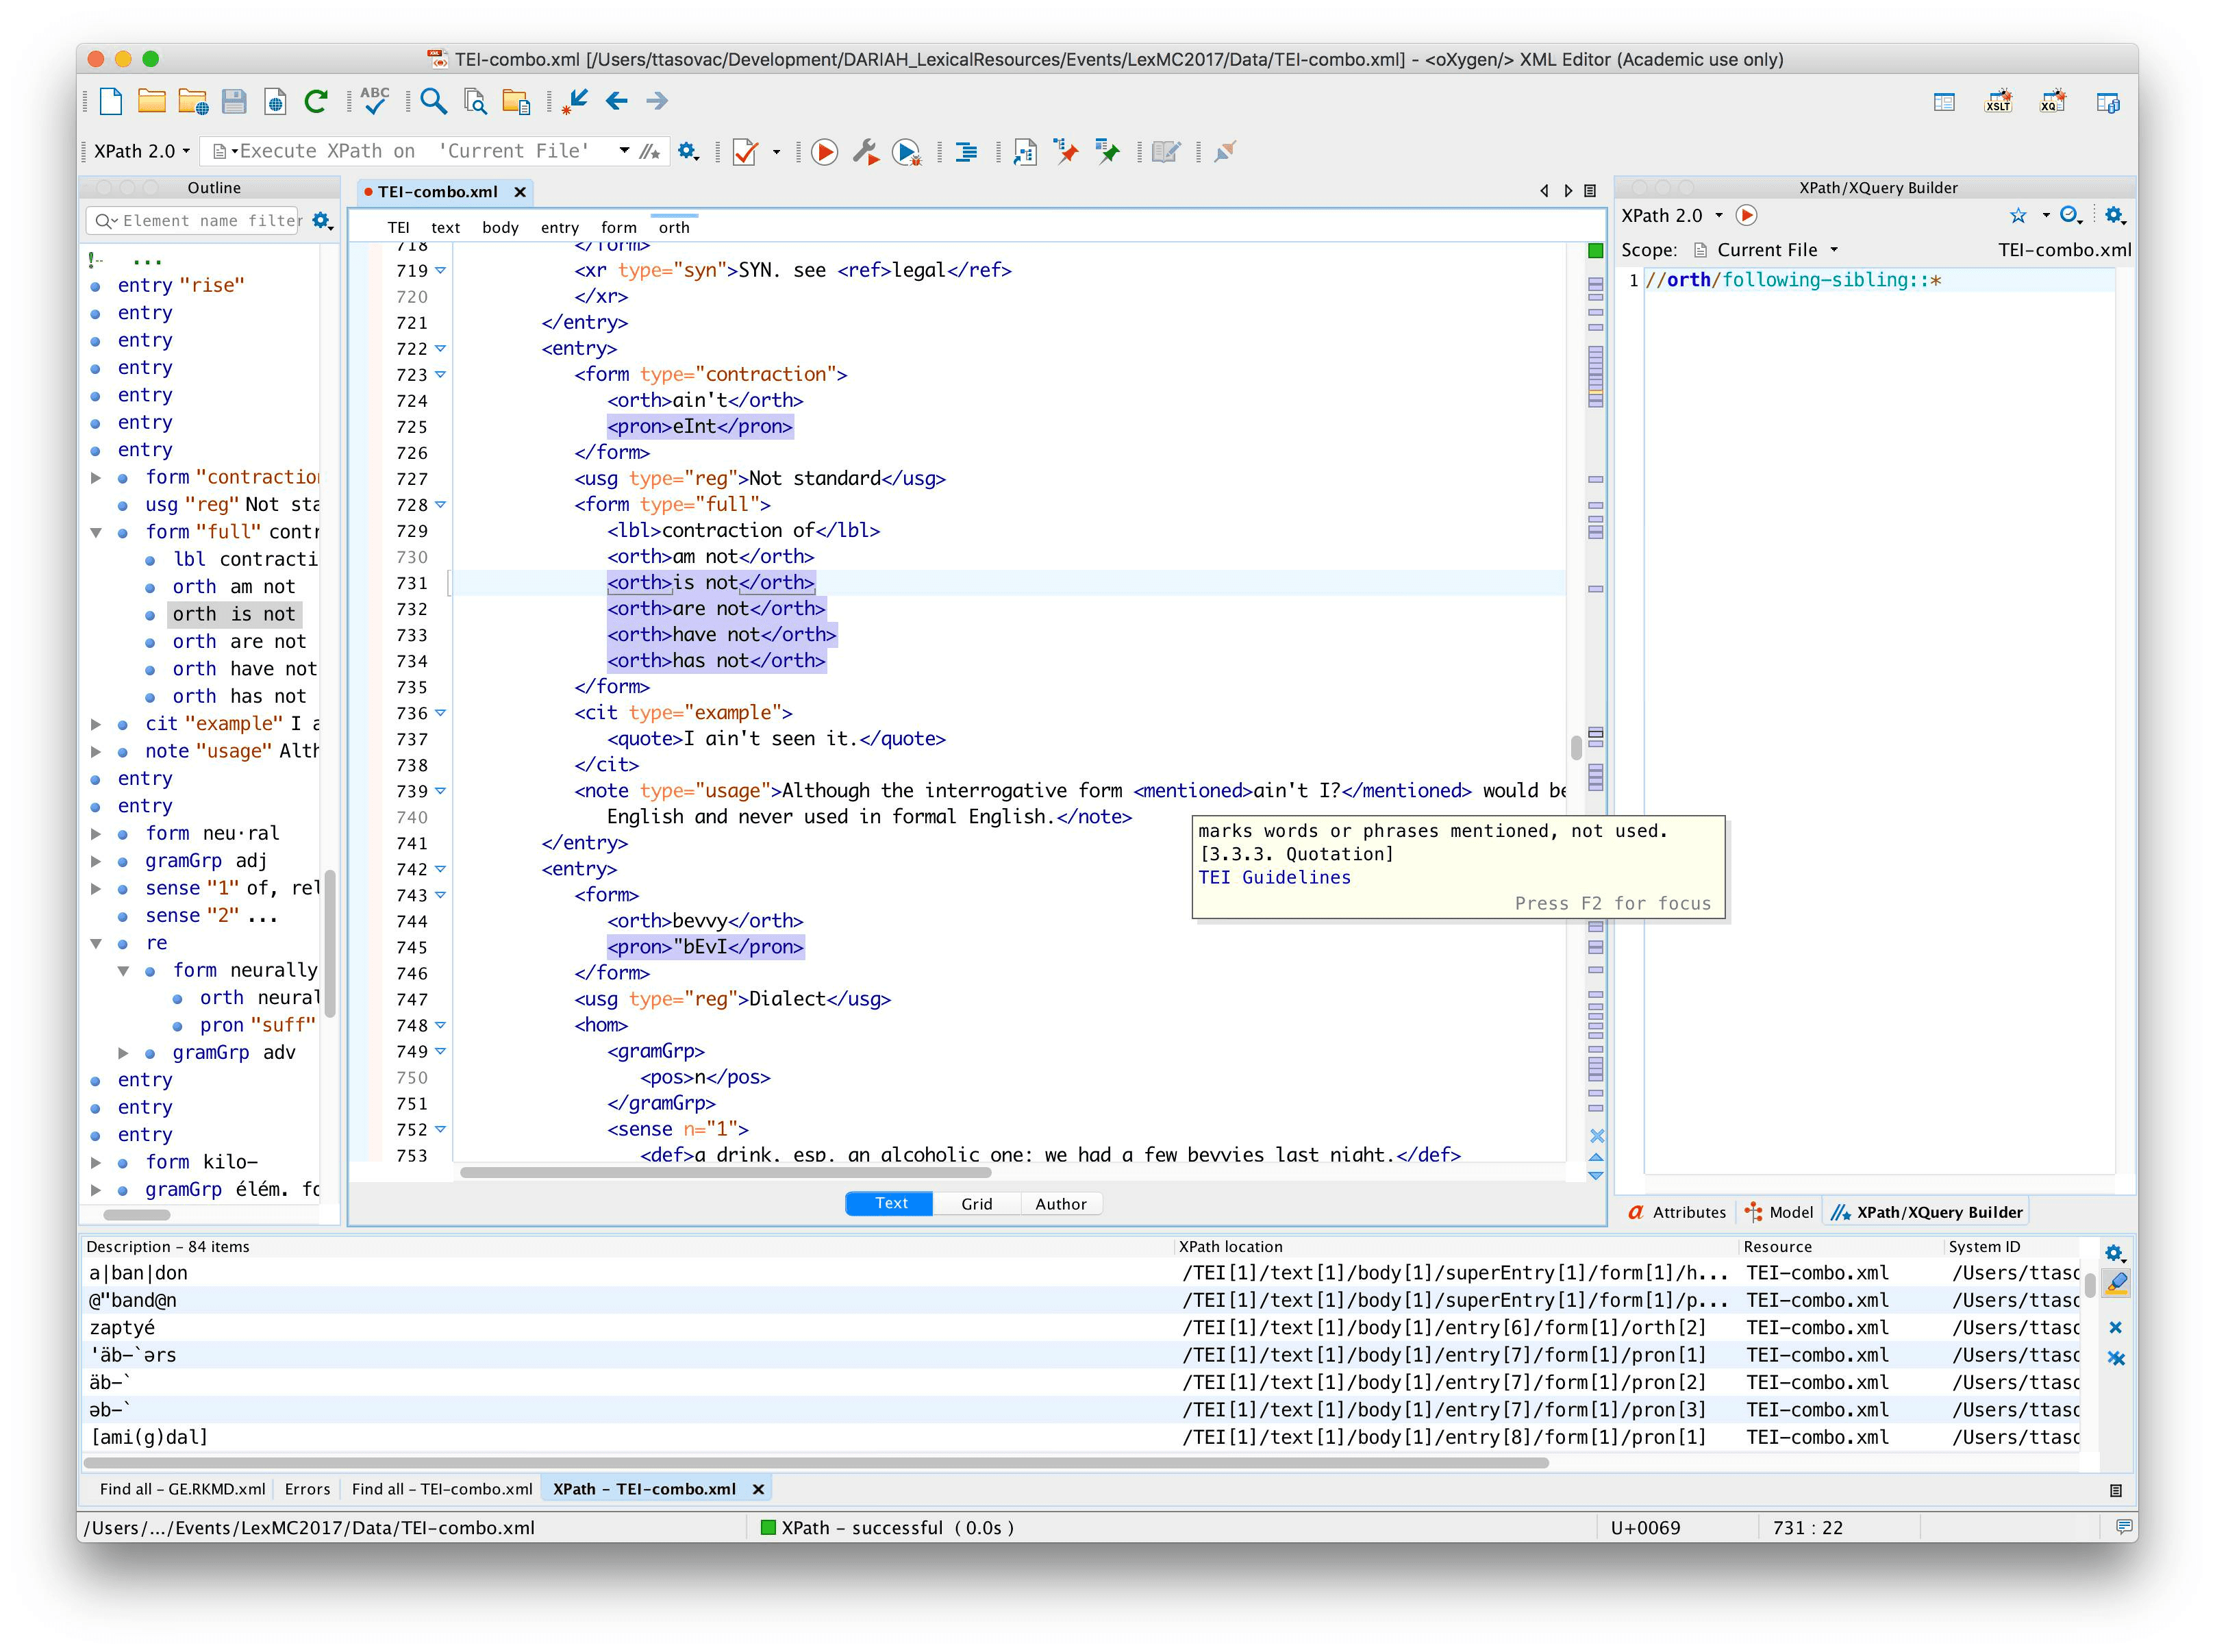Click the Validate checkmark icon in toolbar
Screen dimensions: 2215x1652
744,152
